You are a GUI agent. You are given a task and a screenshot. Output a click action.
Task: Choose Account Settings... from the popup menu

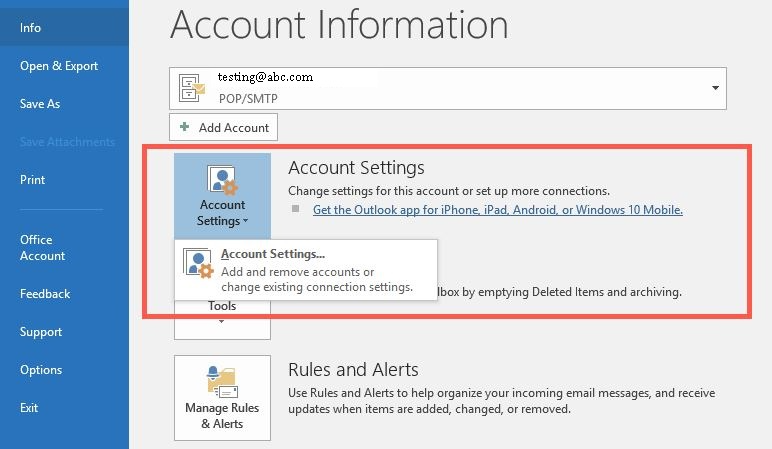pyautogui.click(x=306, y=270)
